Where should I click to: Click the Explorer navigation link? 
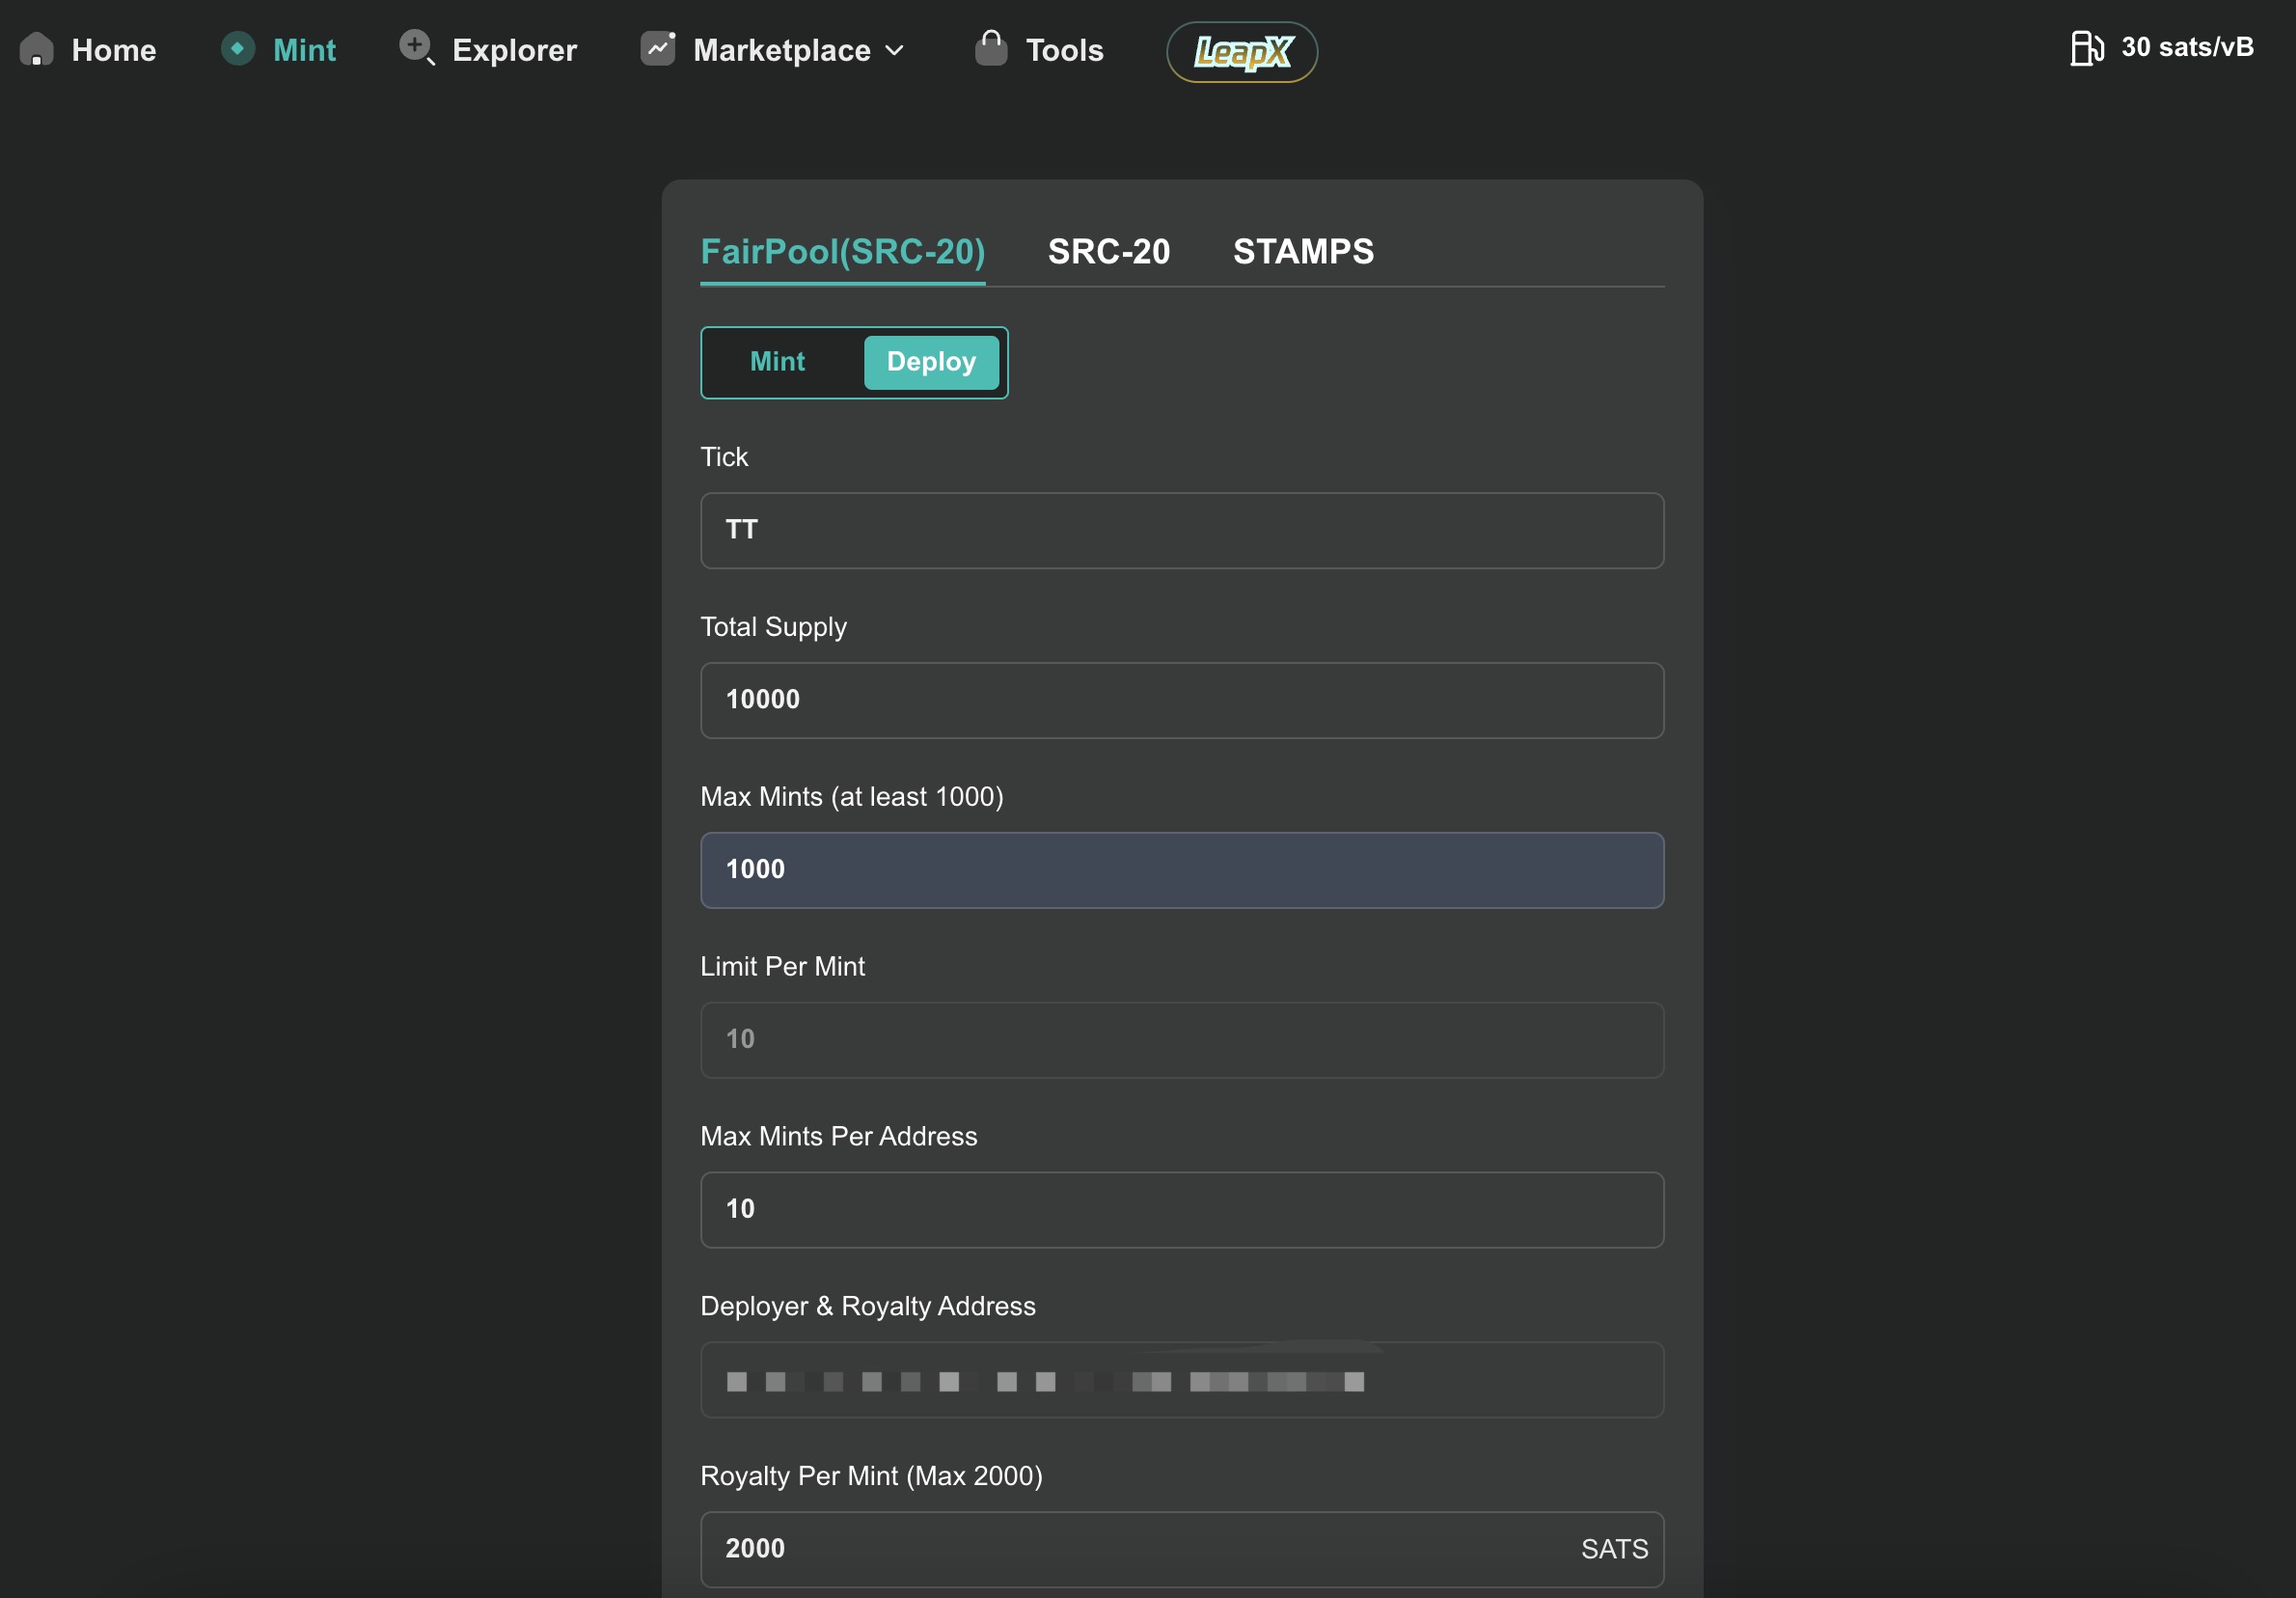(x=514, y=50)
